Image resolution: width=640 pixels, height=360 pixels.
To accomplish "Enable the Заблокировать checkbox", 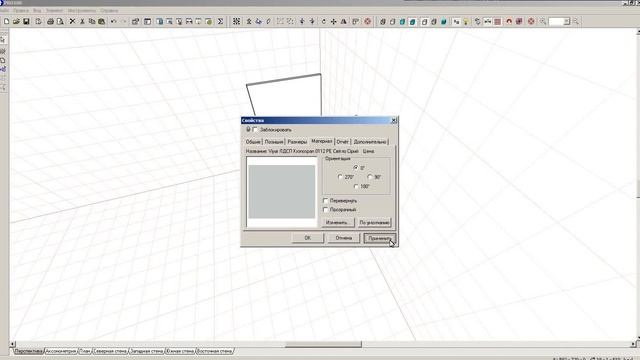I will (255, 129).
